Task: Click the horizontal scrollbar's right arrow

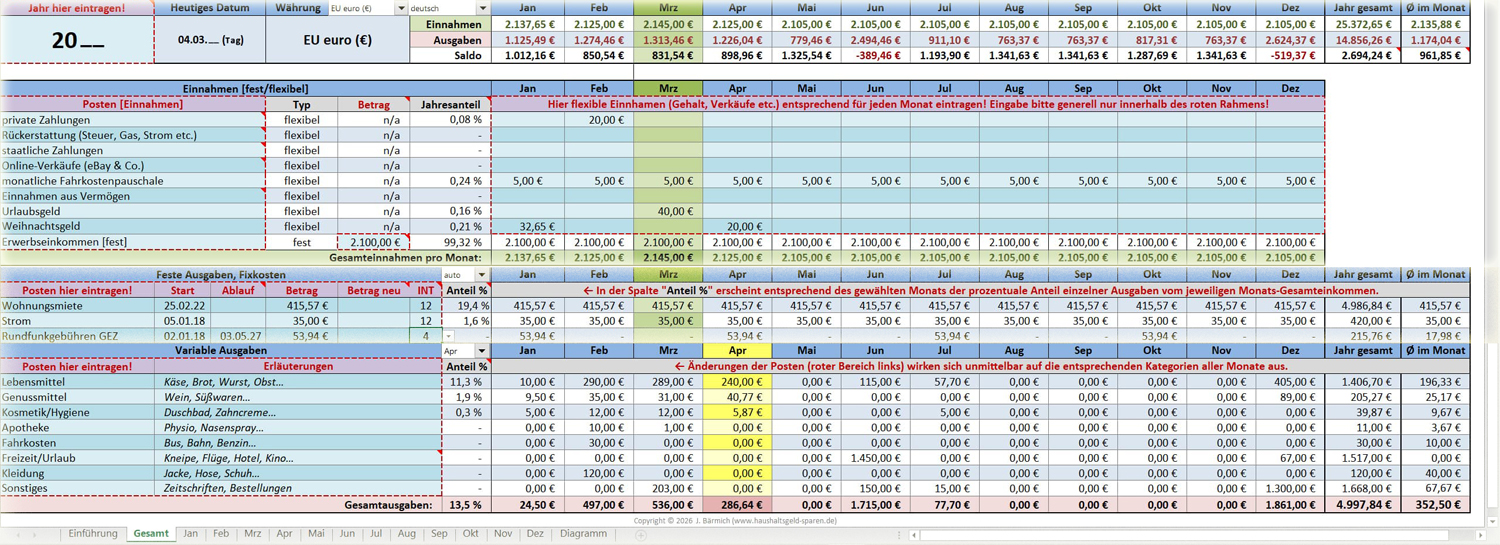Action: [1481, 535]
